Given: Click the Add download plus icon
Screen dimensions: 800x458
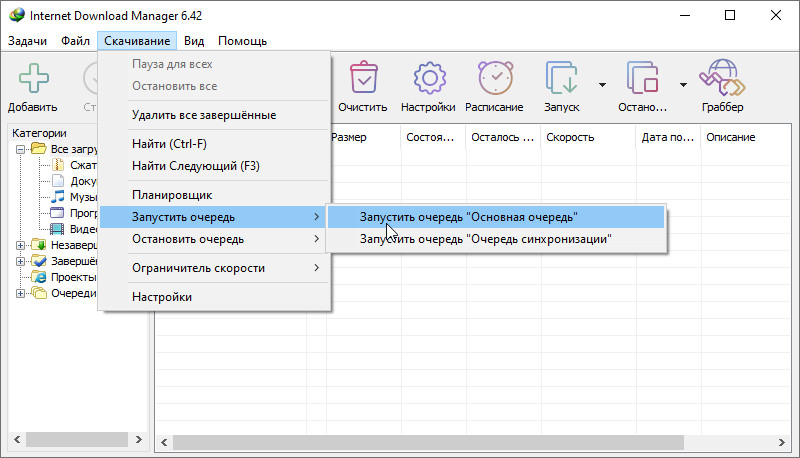Looking at the screenshot, I should point(33,79).
